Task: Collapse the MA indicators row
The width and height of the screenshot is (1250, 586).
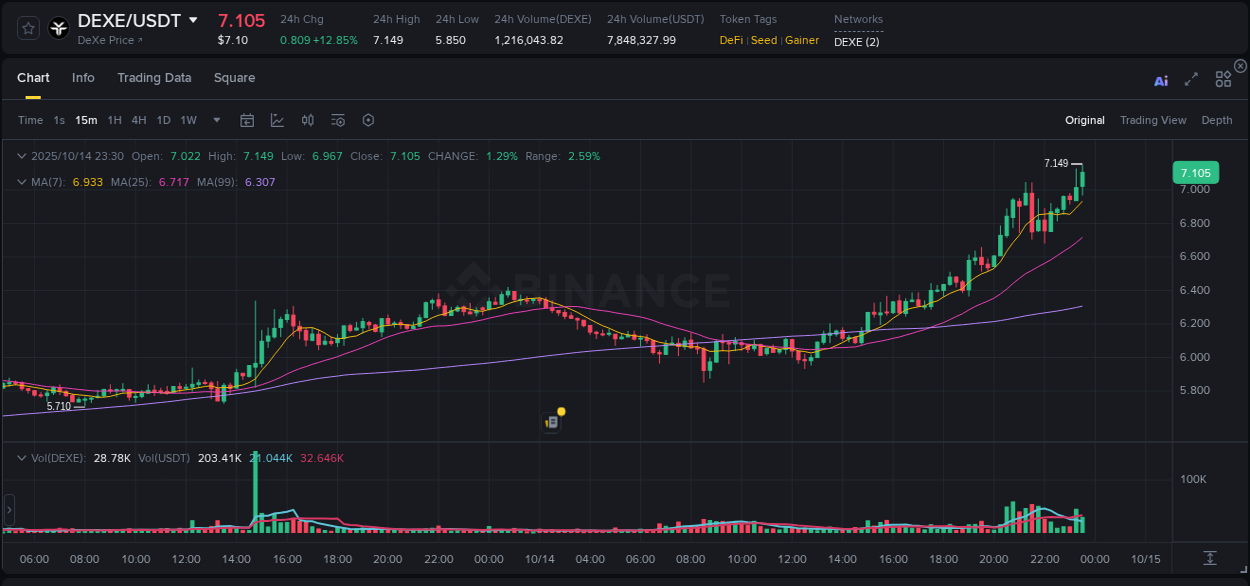Action: [x=21, y=182]
